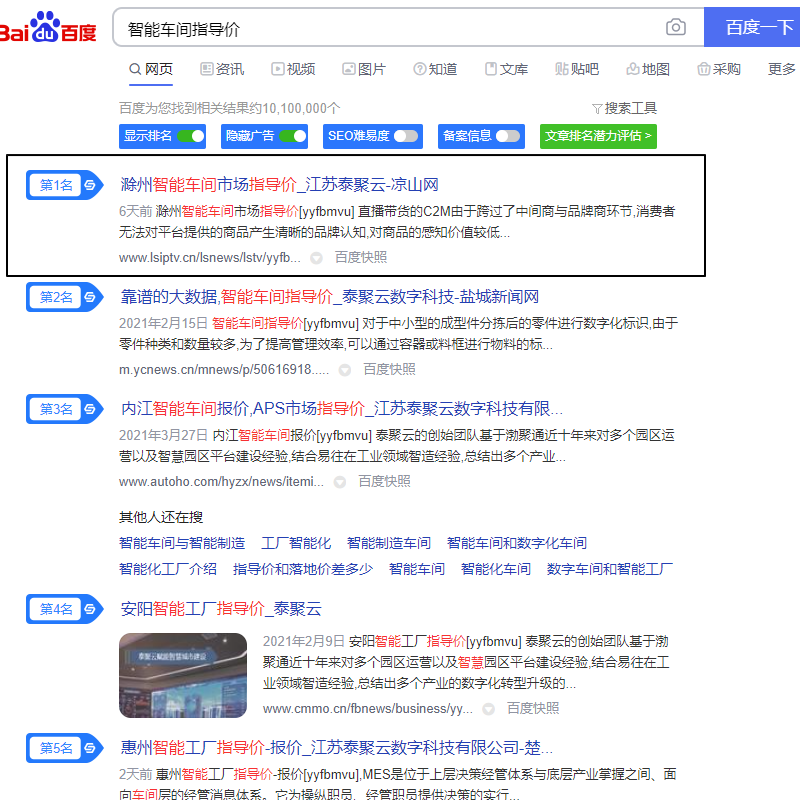Click the related search reading exactly 智能车间
This screenshot has height=800, width=800.
(x=417, y=569)
